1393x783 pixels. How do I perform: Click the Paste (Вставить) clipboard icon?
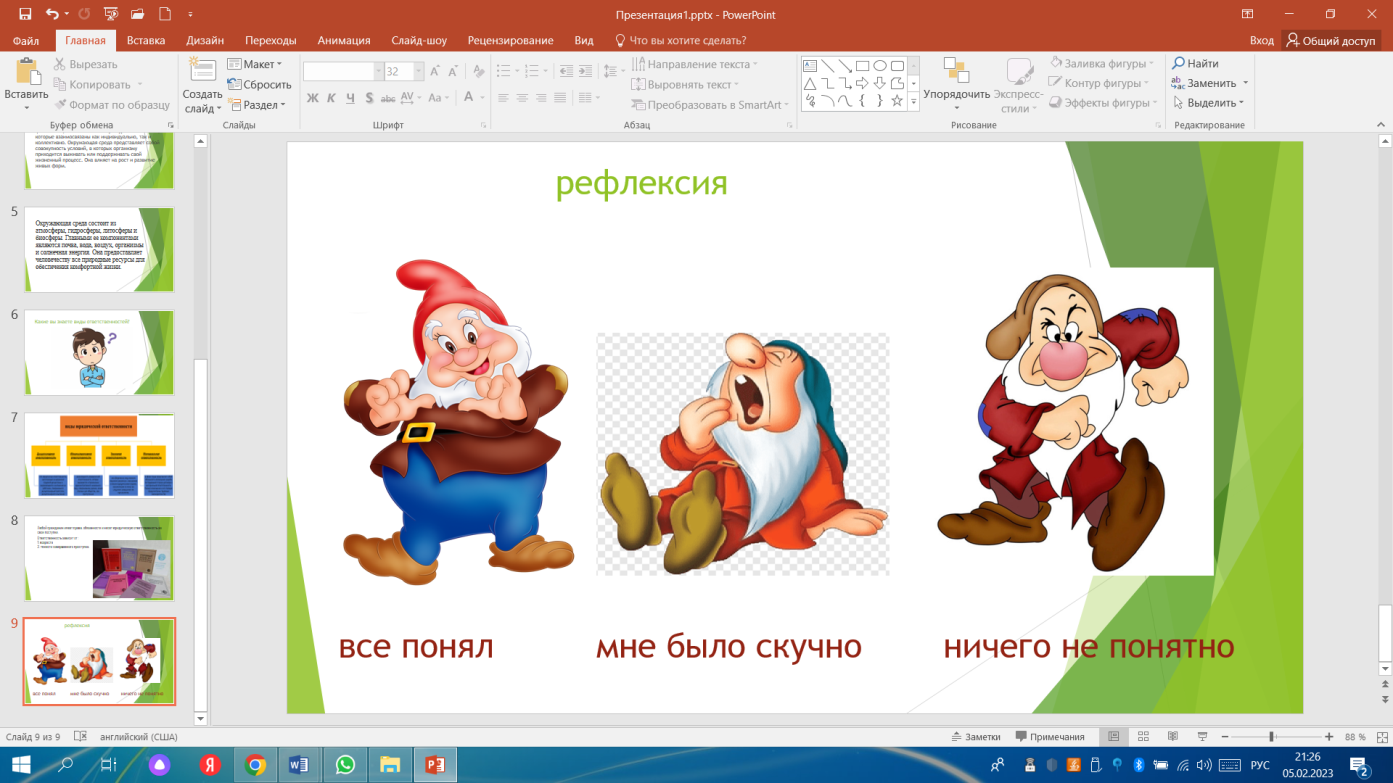[26, 71]
